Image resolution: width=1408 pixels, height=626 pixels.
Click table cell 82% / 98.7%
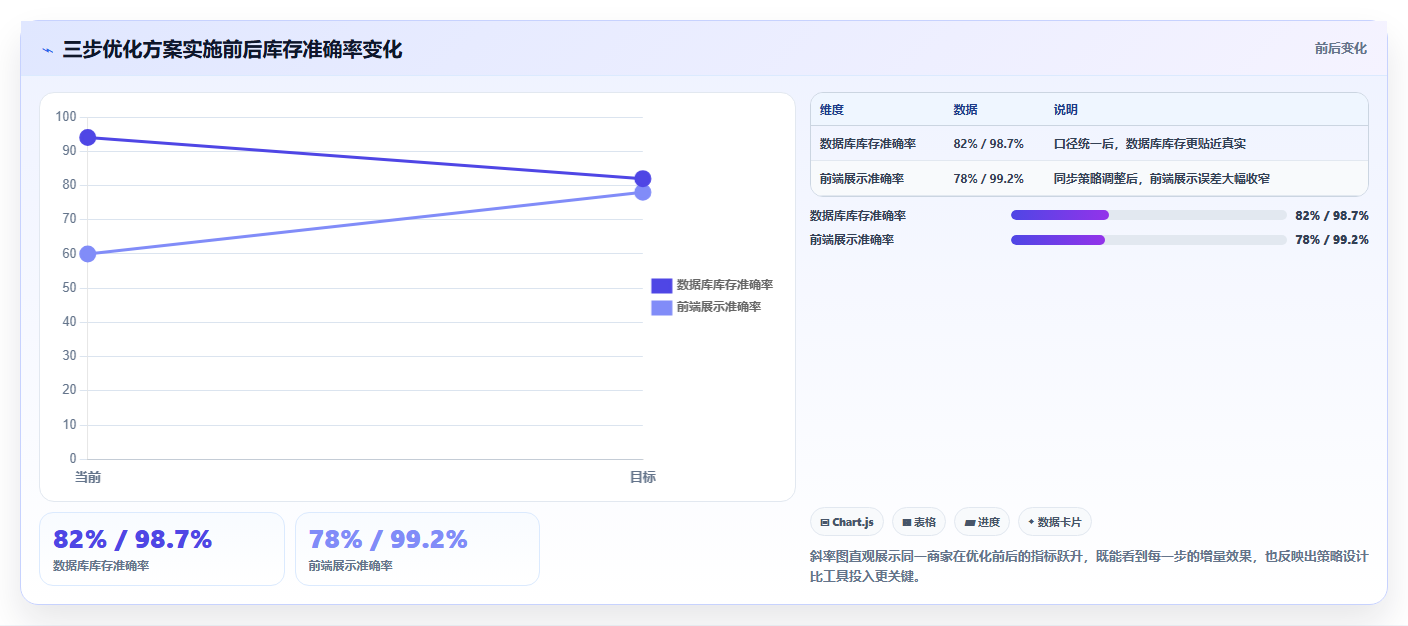(989, 144)
